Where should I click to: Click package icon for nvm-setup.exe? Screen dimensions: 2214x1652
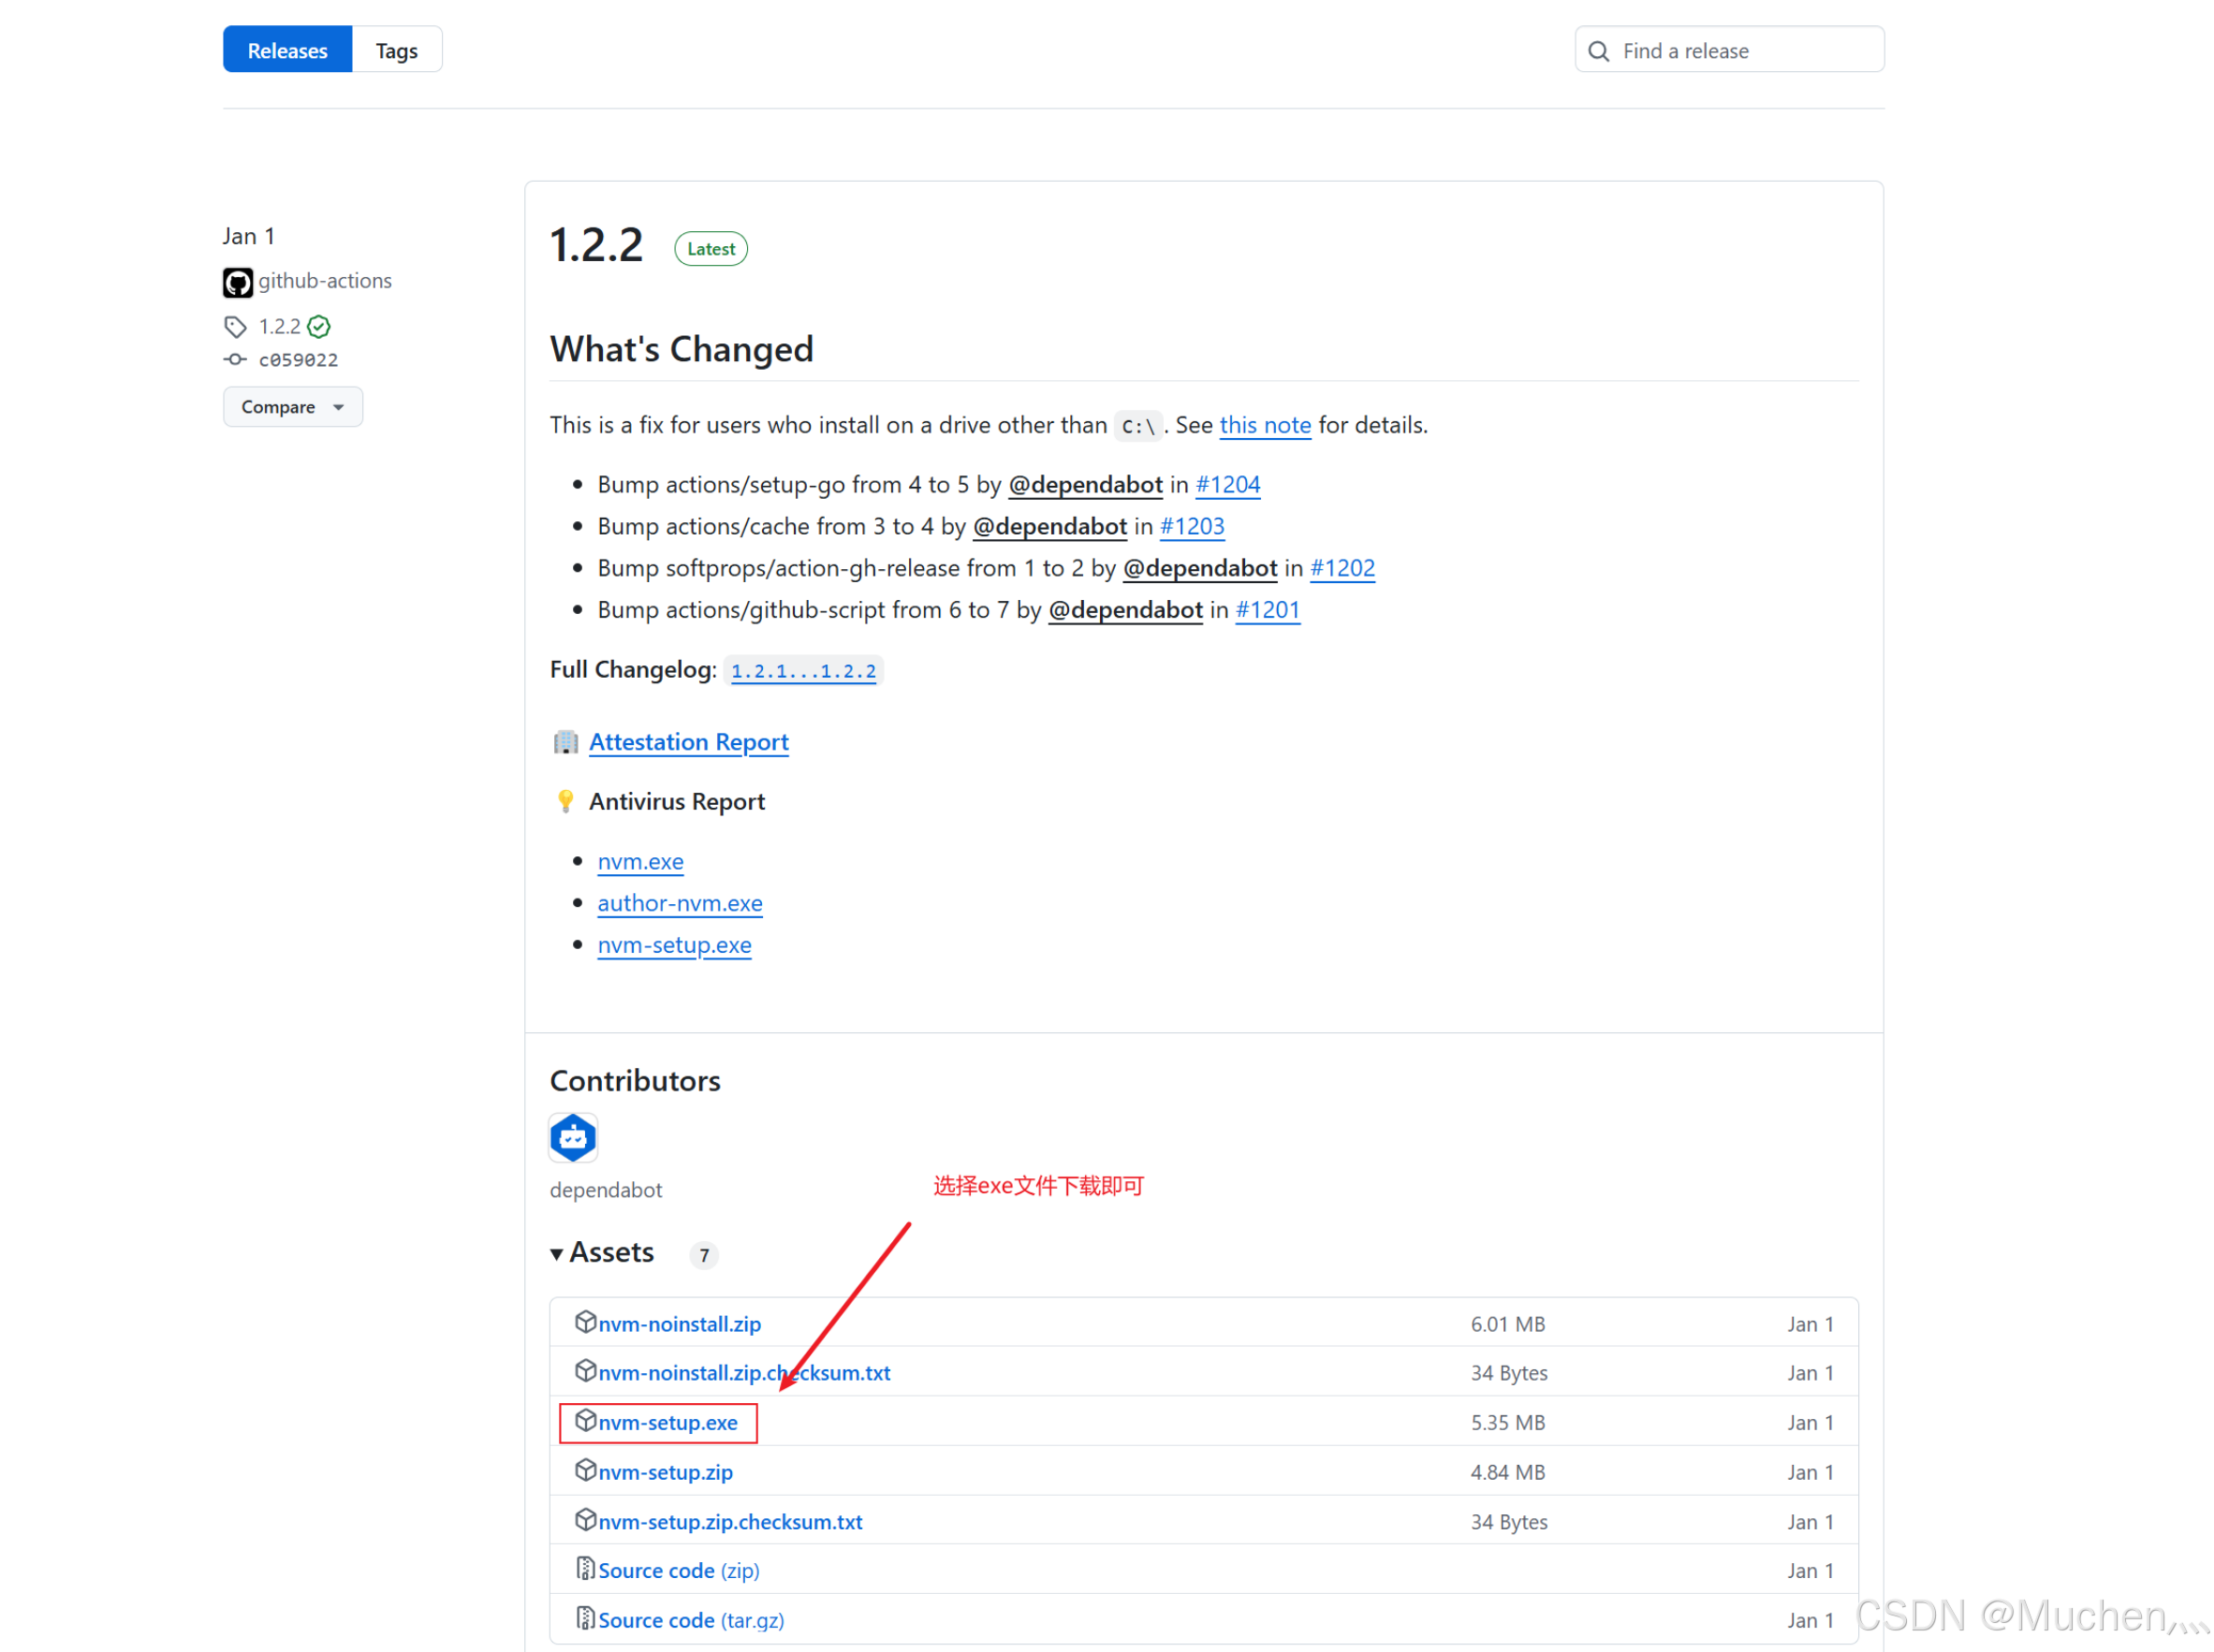point(585,1422)
